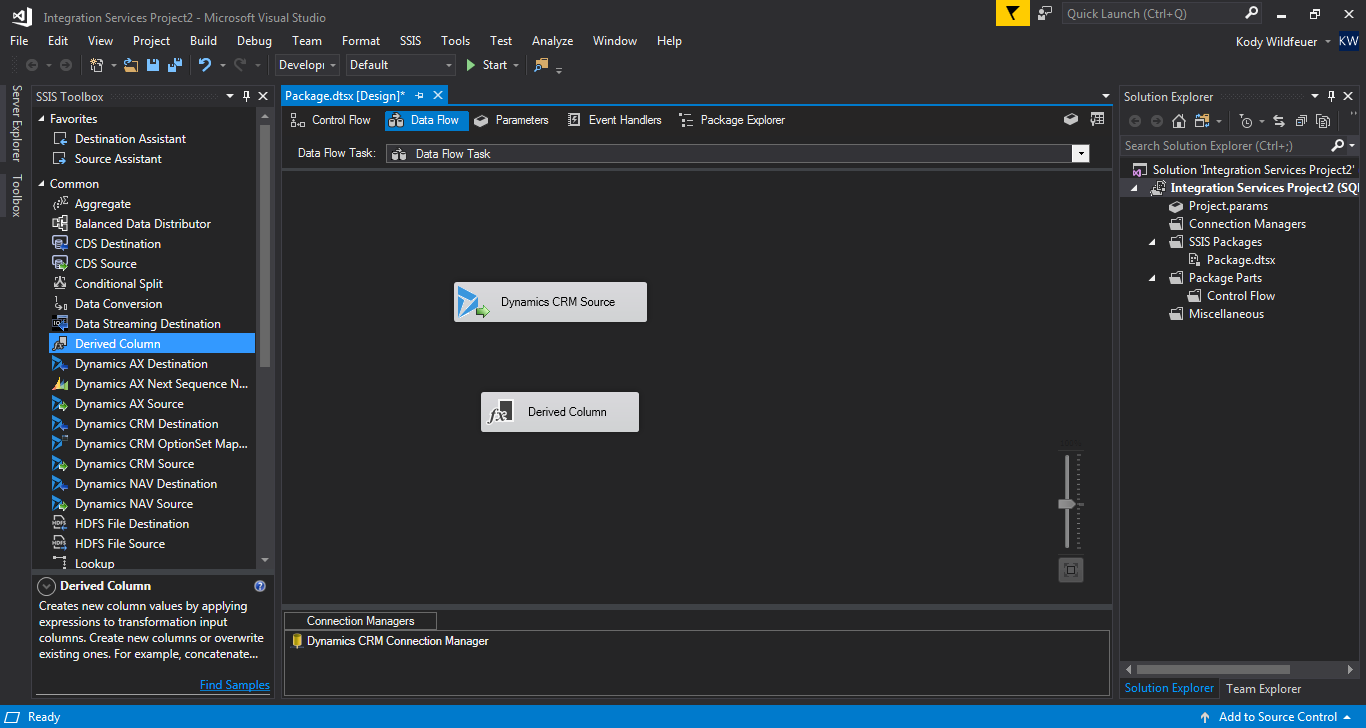Click the Start debugging button
This screenshot has width=1366, height=728.
pos(486,65)
